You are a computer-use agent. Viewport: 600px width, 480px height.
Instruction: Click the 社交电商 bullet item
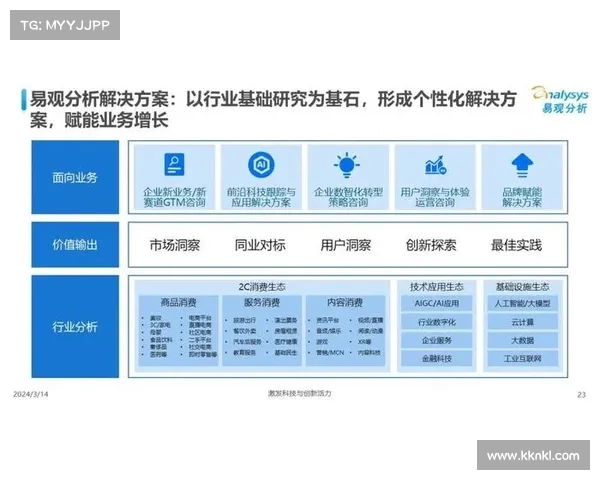[x=200, y=347]
